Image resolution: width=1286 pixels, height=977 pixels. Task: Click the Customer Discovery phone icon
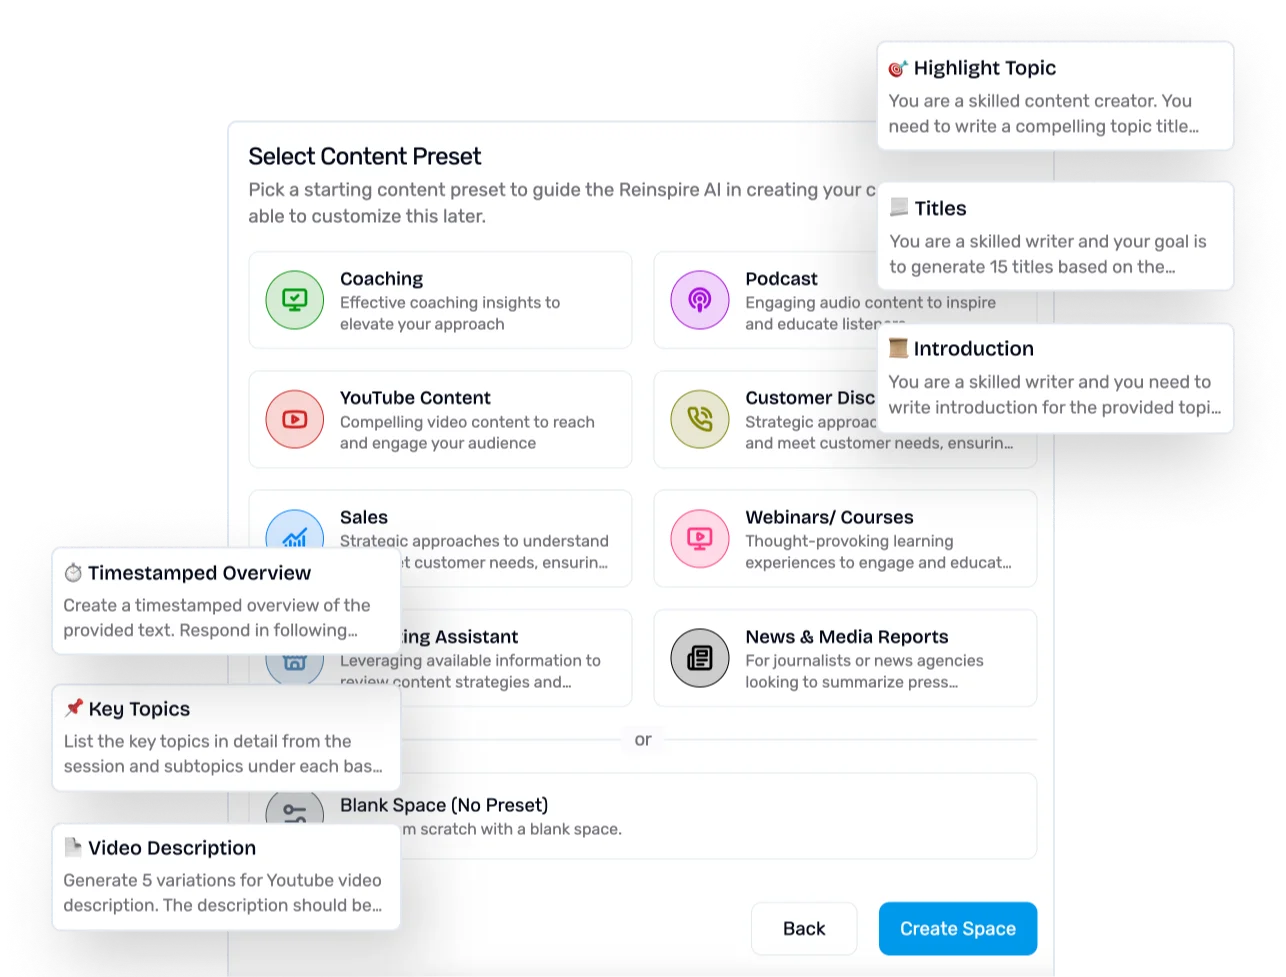pyautogui.click(x=700, y=419)
